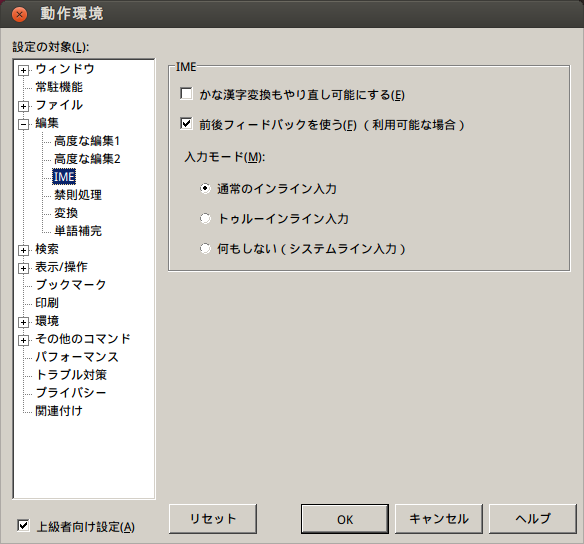This screenshot has height=544, width=584.
Task: Click the リセット button
Action: 213,519
